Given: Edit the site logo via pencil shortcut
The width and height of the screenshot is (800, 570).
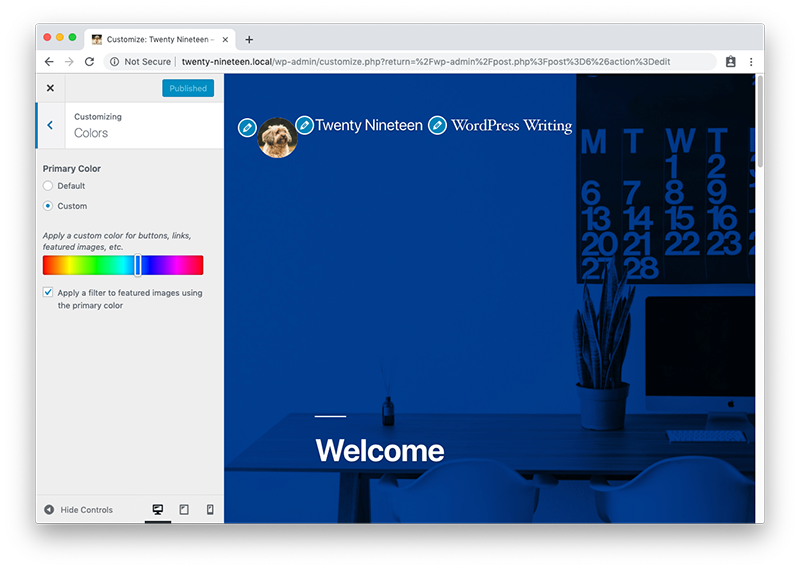Looking at the screenshot, I should (247, 128).
